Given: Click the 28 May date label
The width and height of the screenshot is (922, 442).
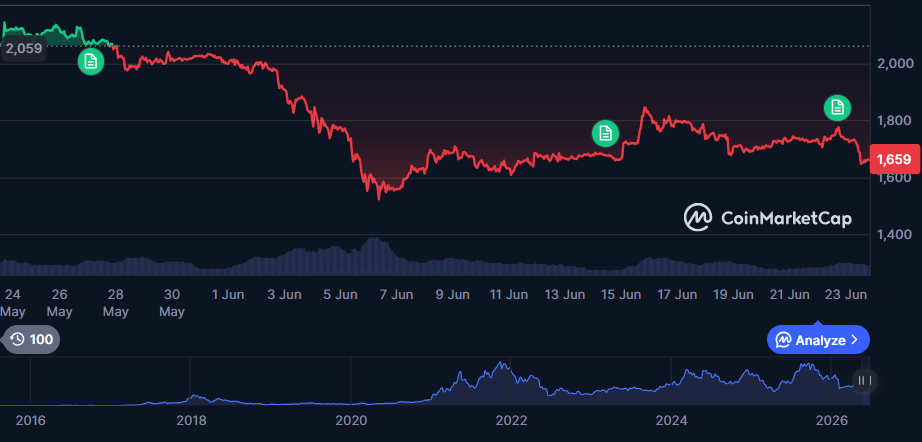Looking at the screenshot, I should point(116,303).
